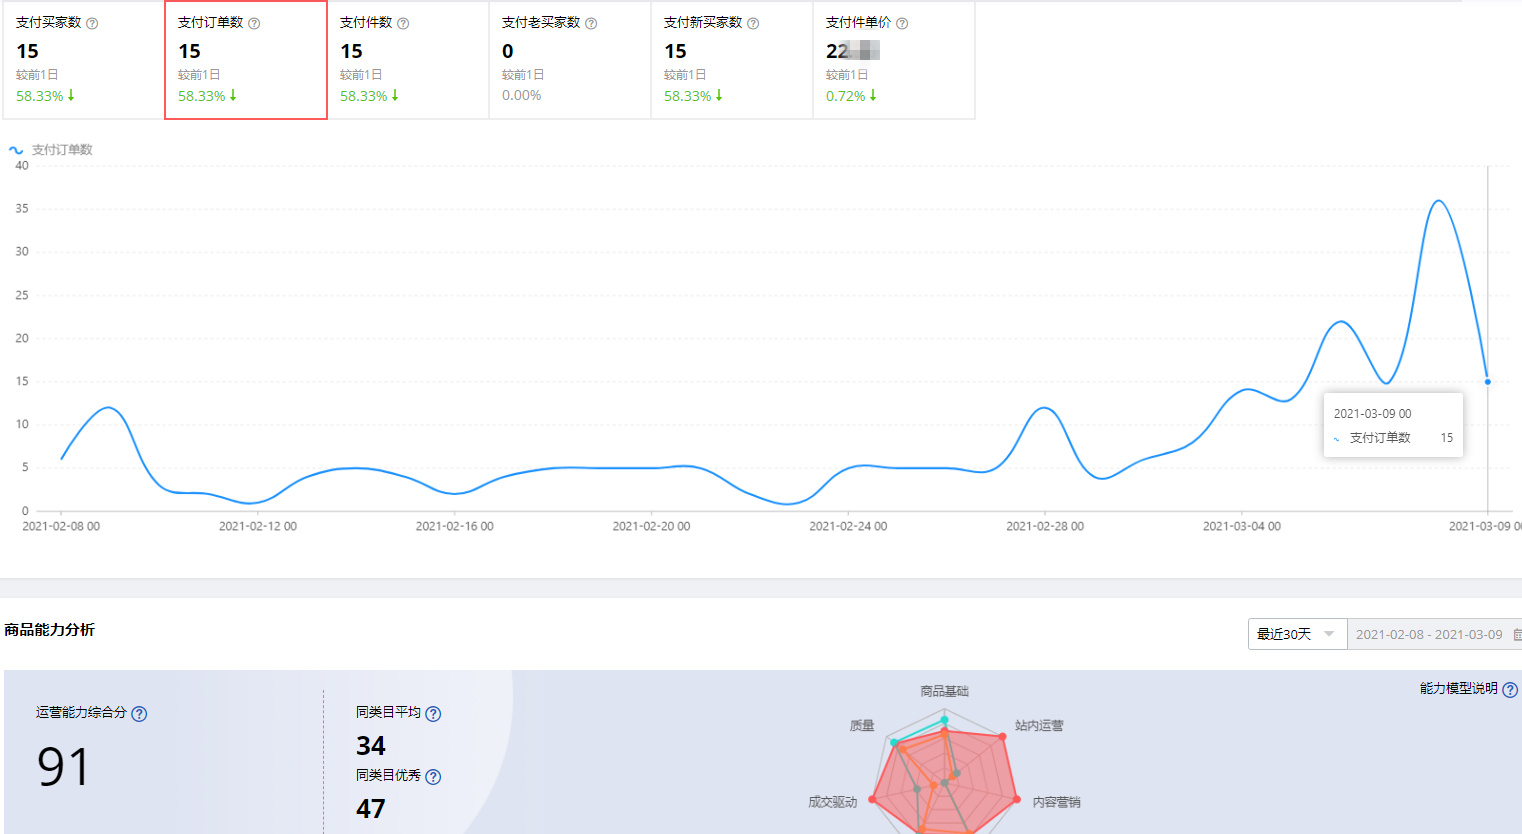The width and height of the screenshot is (1522, 834).
Task: Open the 能力模型说明 link
Action: coord(1459,689)
